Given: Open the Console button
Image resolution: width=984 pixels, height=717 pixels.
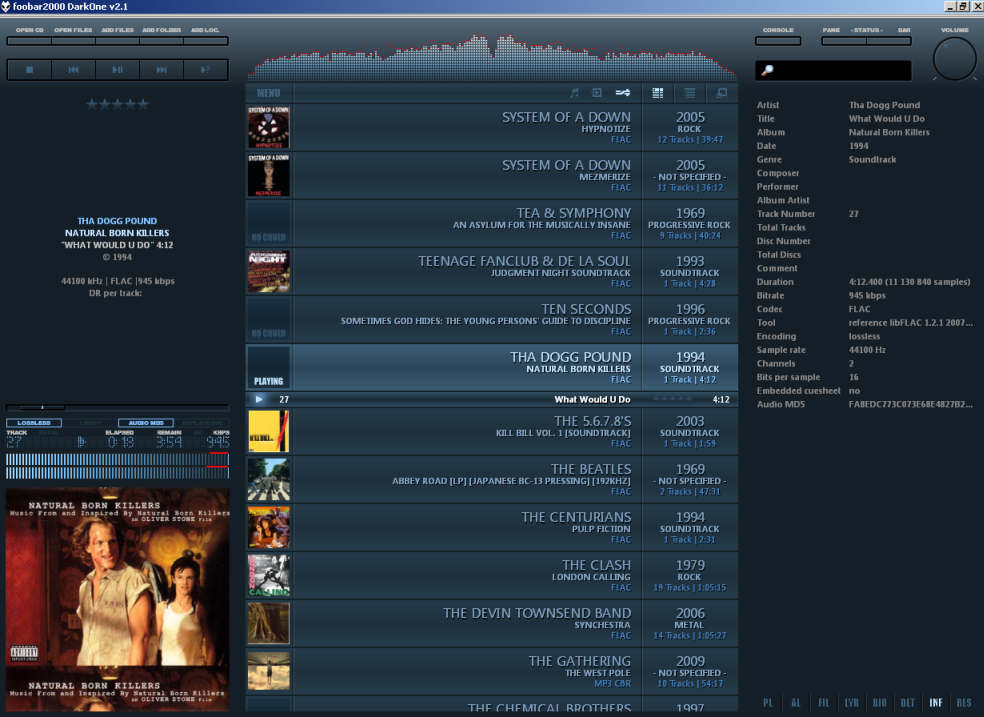Looking at the screenshot, I should [x=778, y=41].
